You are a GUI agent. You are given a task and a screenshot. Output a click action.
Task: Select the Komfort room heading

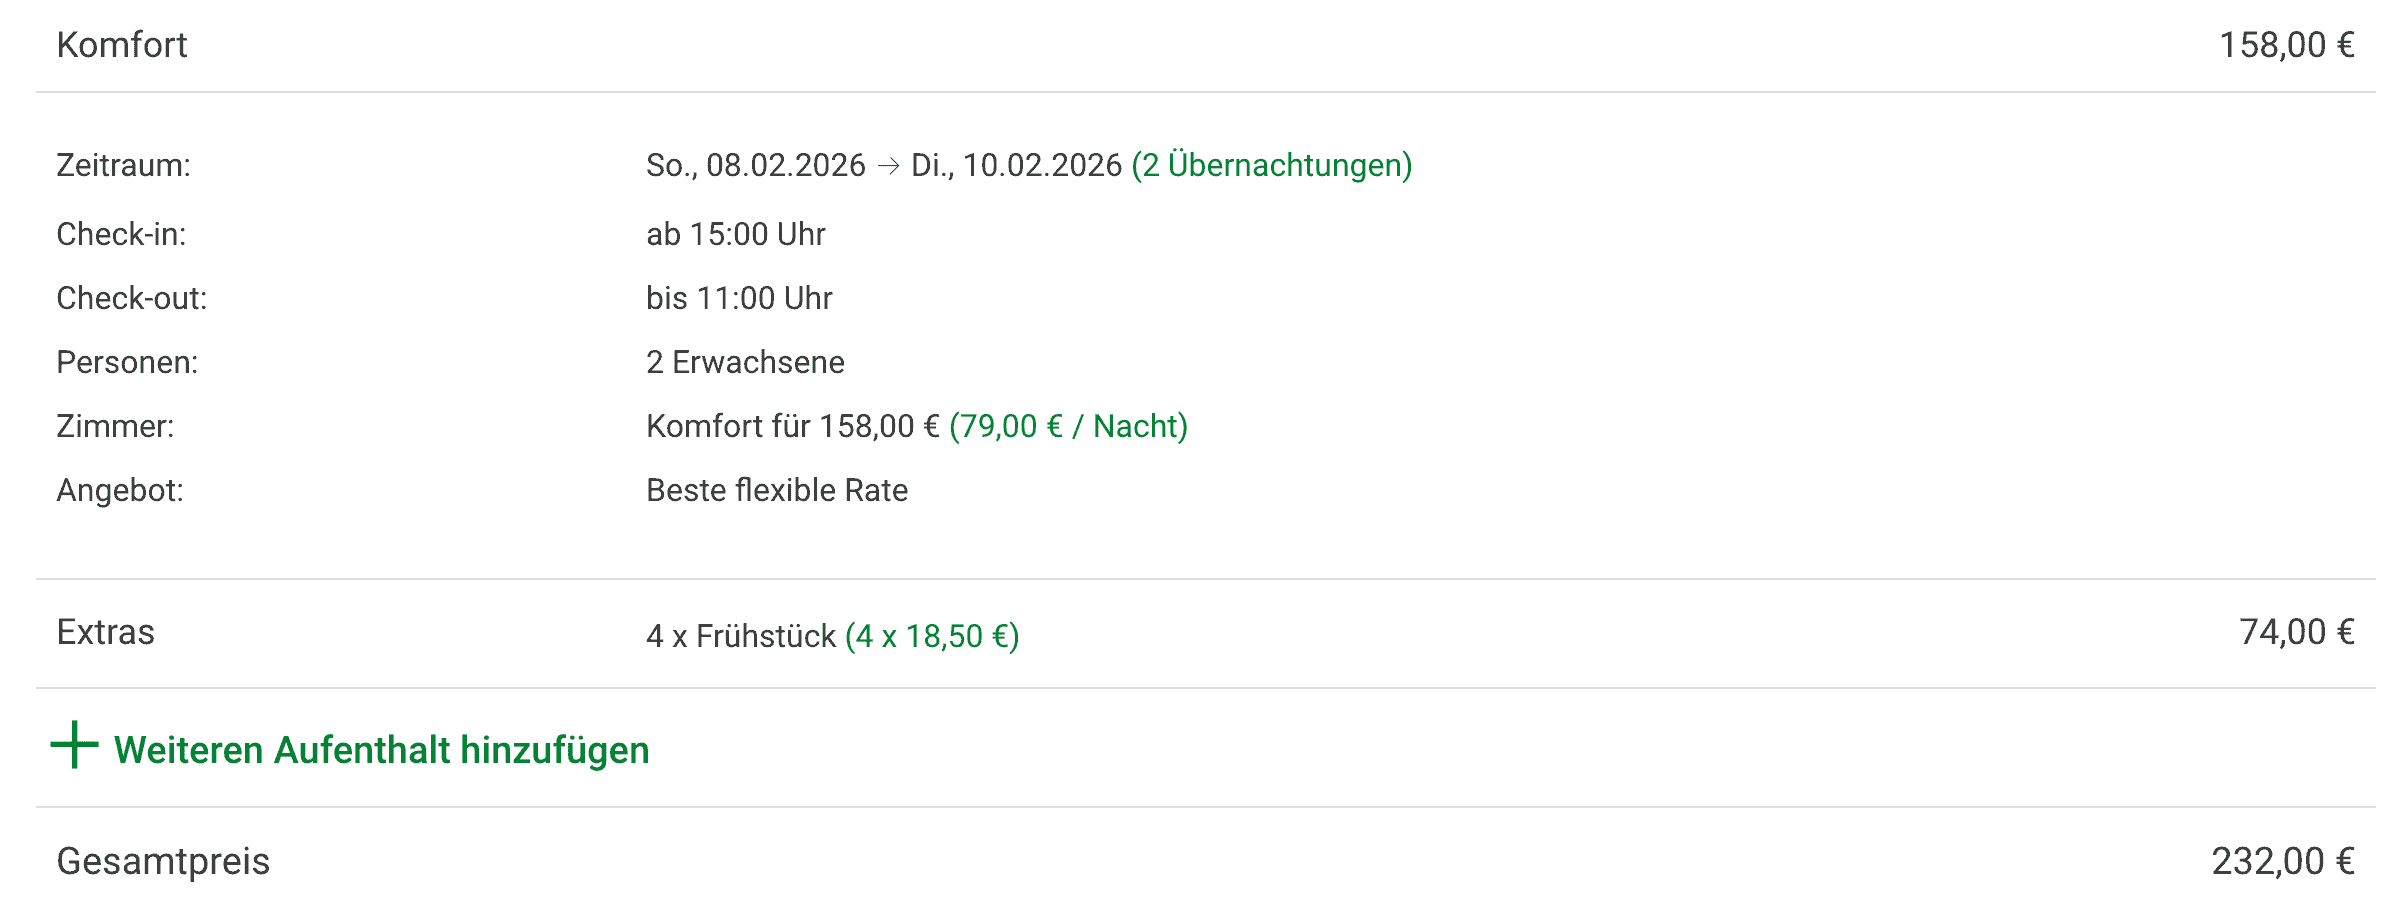click(x=122, y=45)
